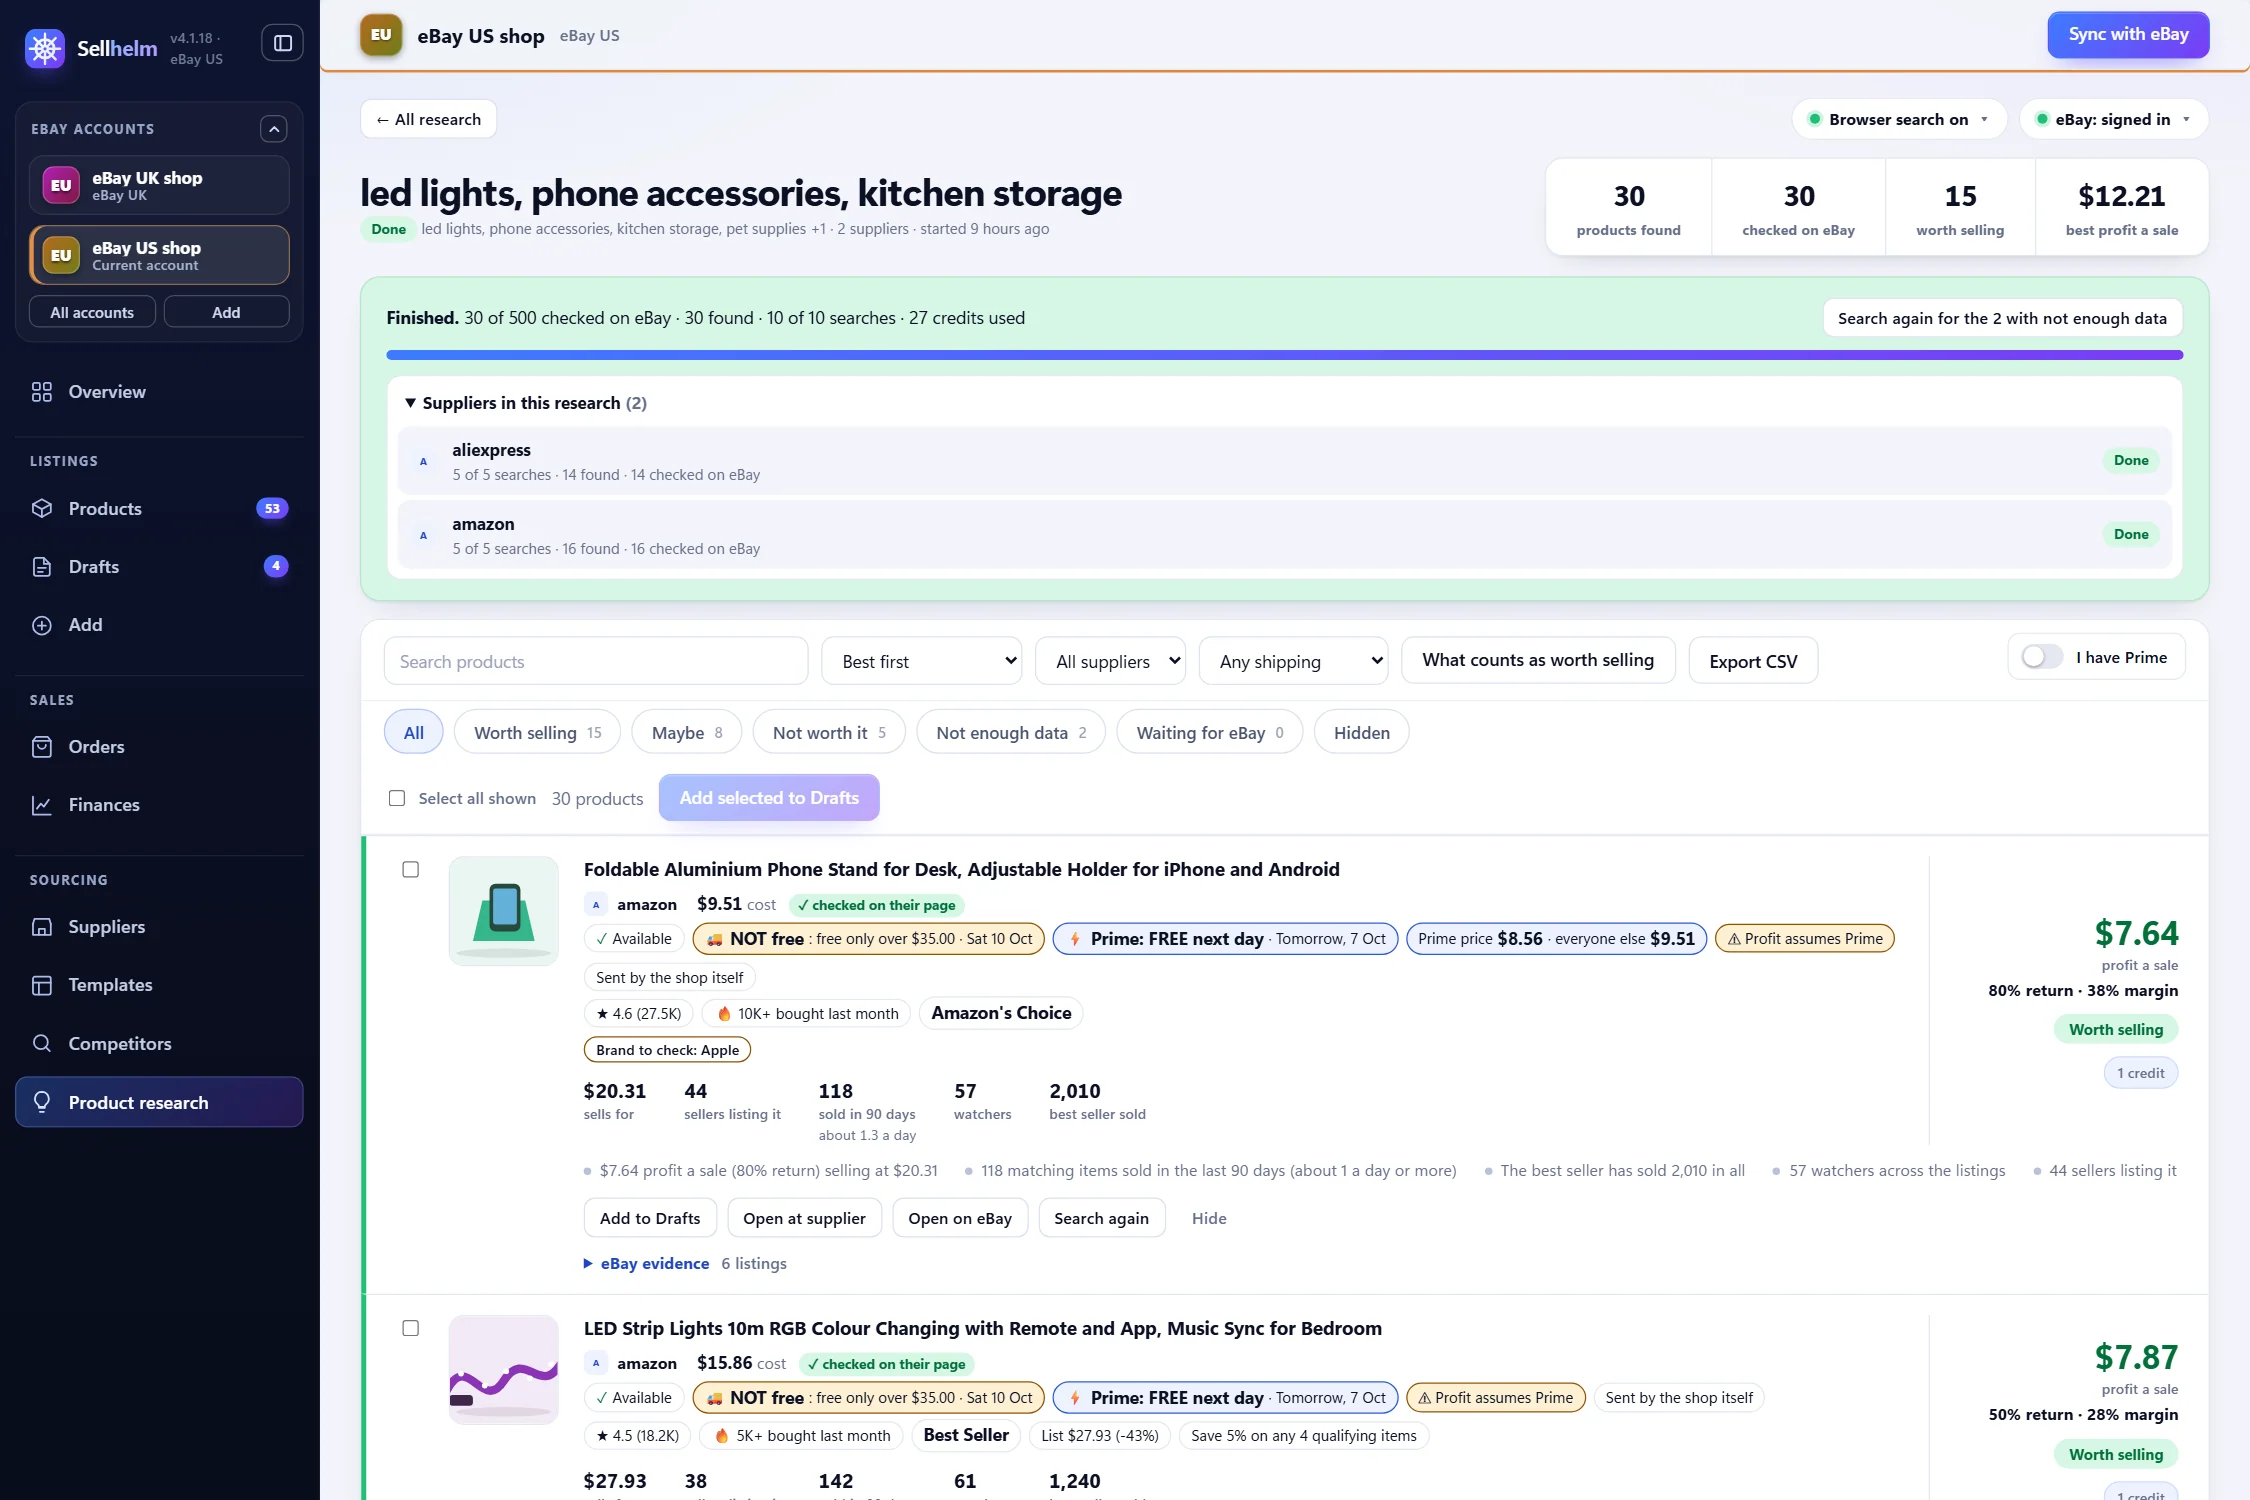Open Suppliers via its store icon
2250x1500 pixels.
click(42, 927)
